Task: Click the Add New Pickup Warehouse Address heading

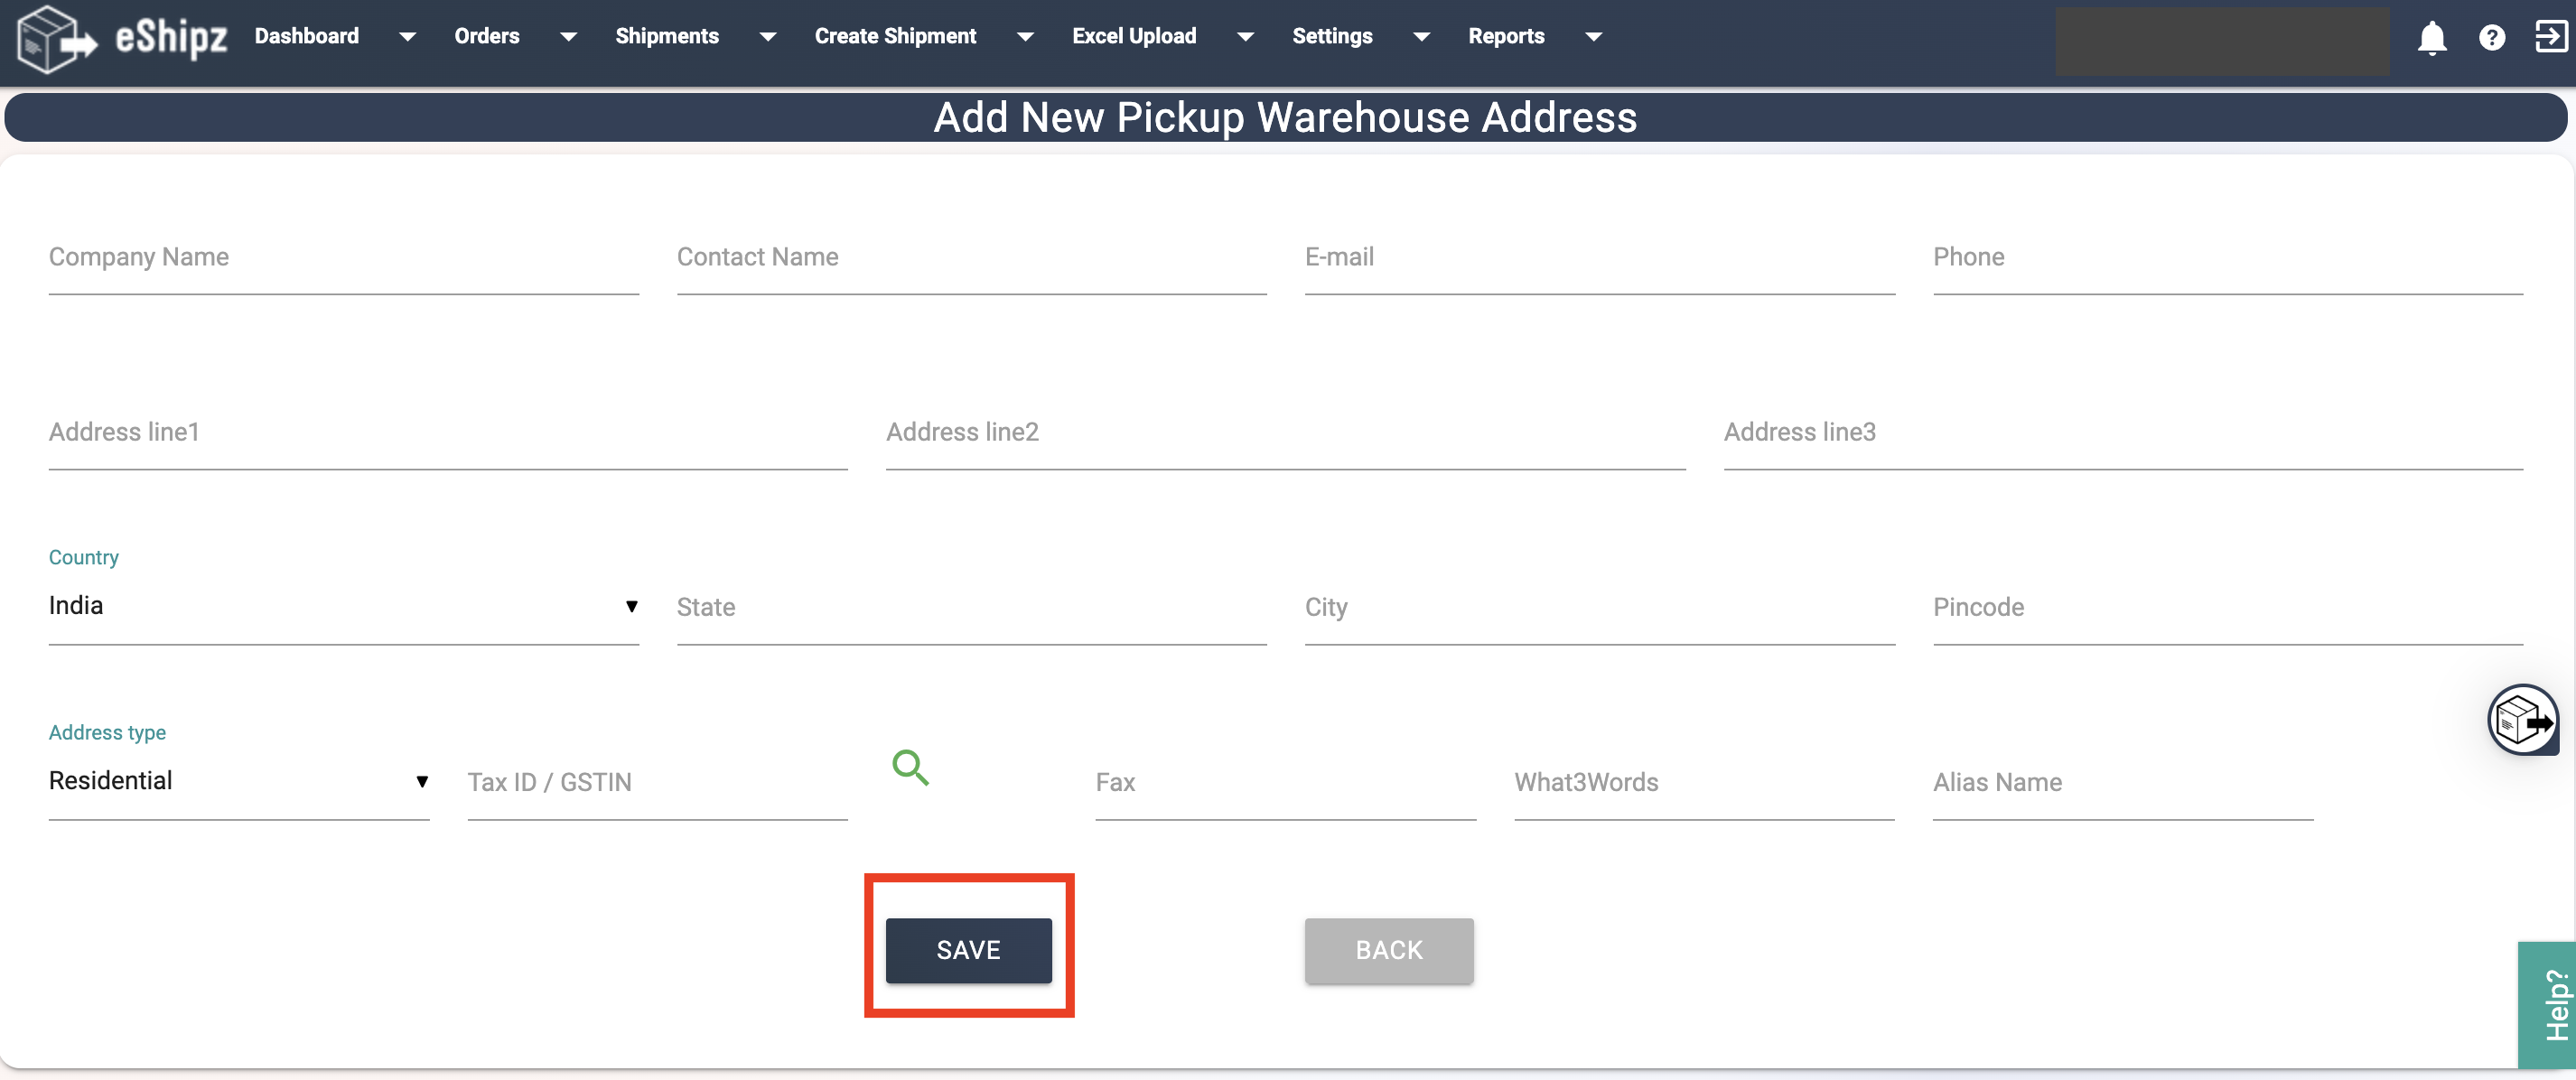Action: tap(1285, 118)
